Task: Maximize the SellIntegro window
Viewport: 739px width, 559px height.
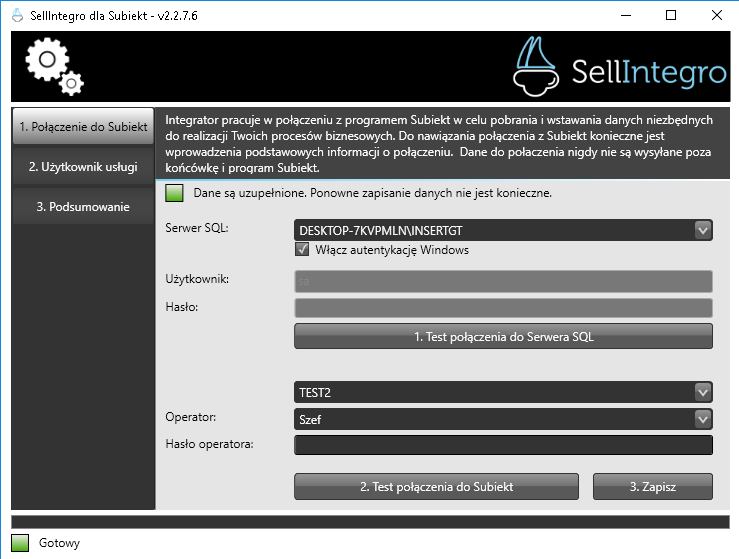Action: 670,15
